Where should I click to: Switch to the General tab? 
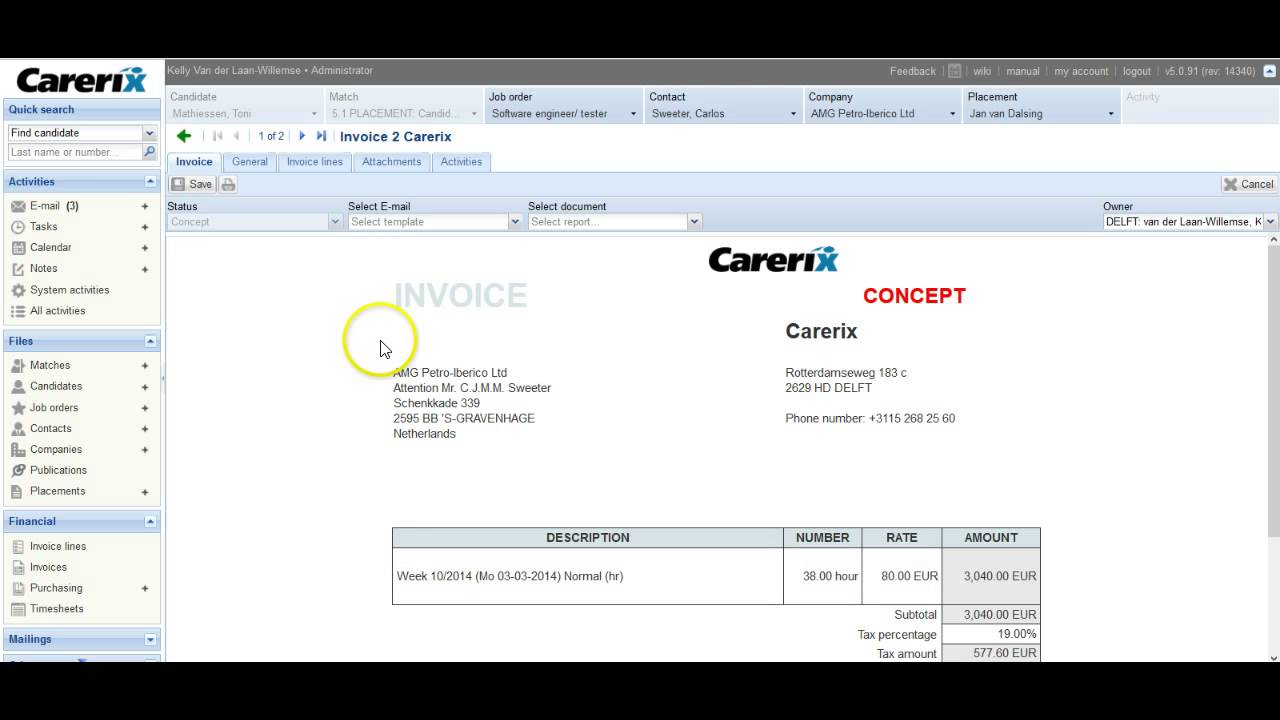click(x=250, y=162)
